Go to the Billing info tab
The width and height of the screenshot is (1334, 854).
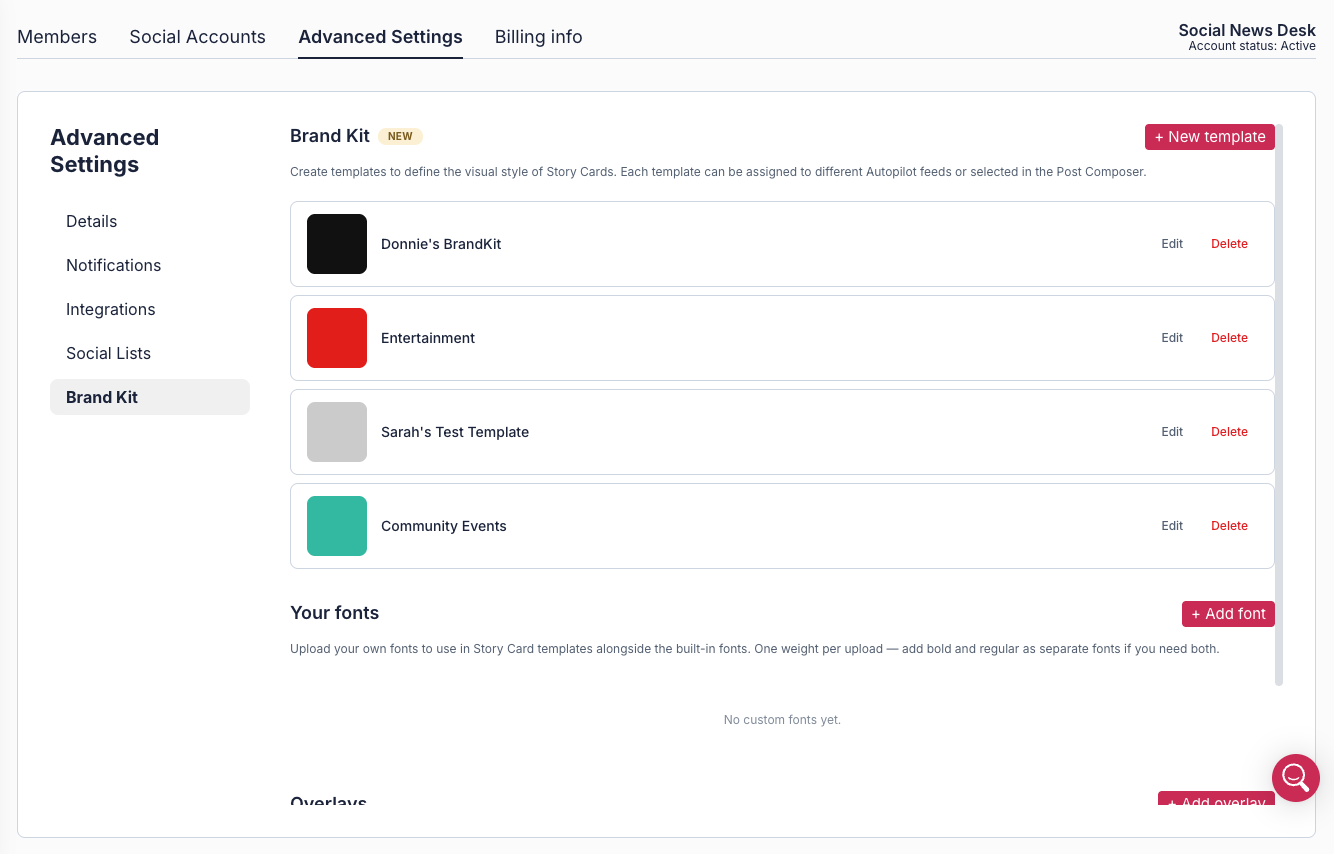[538, 37]
